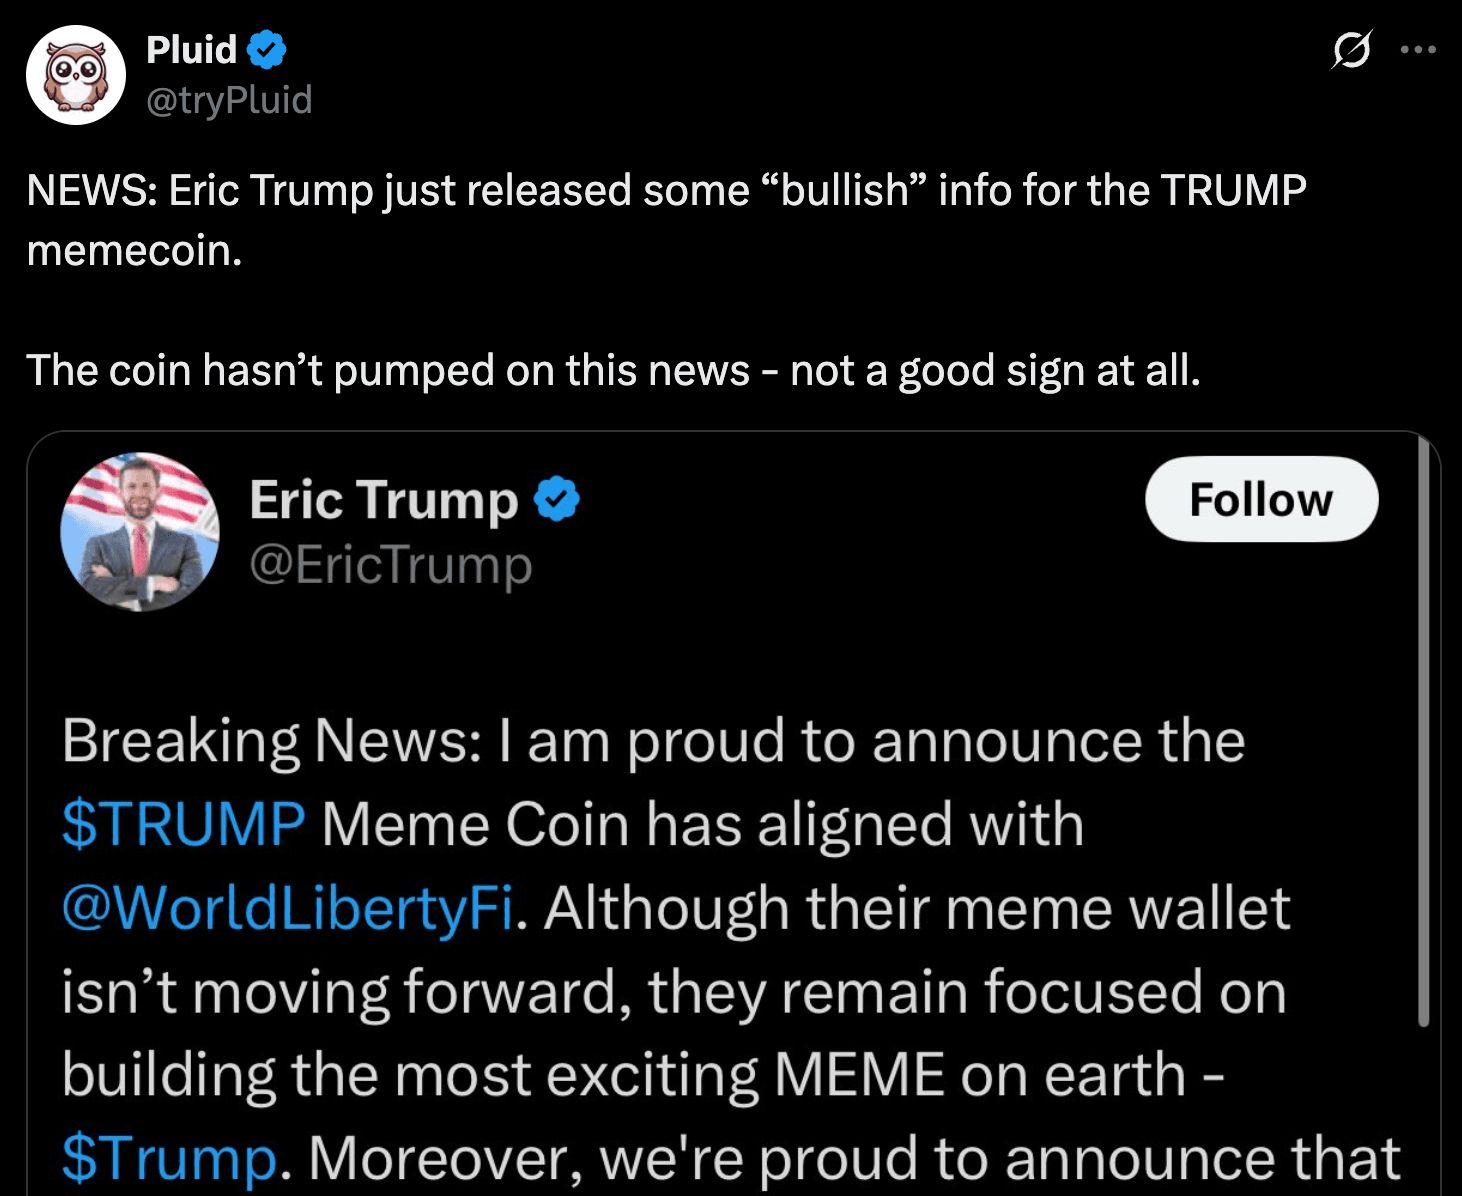Image resolution: width=1462 pixels, height=1196 pixels.
Task: Click the $TRUMP cashtag link
Action: pyautogui.click(x=184, y=824)
